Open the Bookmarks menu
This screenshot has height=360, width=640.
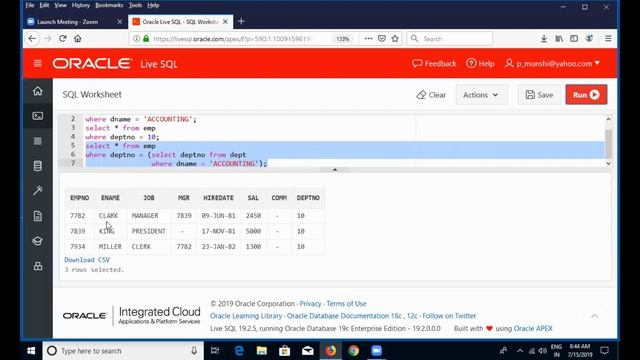[x=109, y=5]
